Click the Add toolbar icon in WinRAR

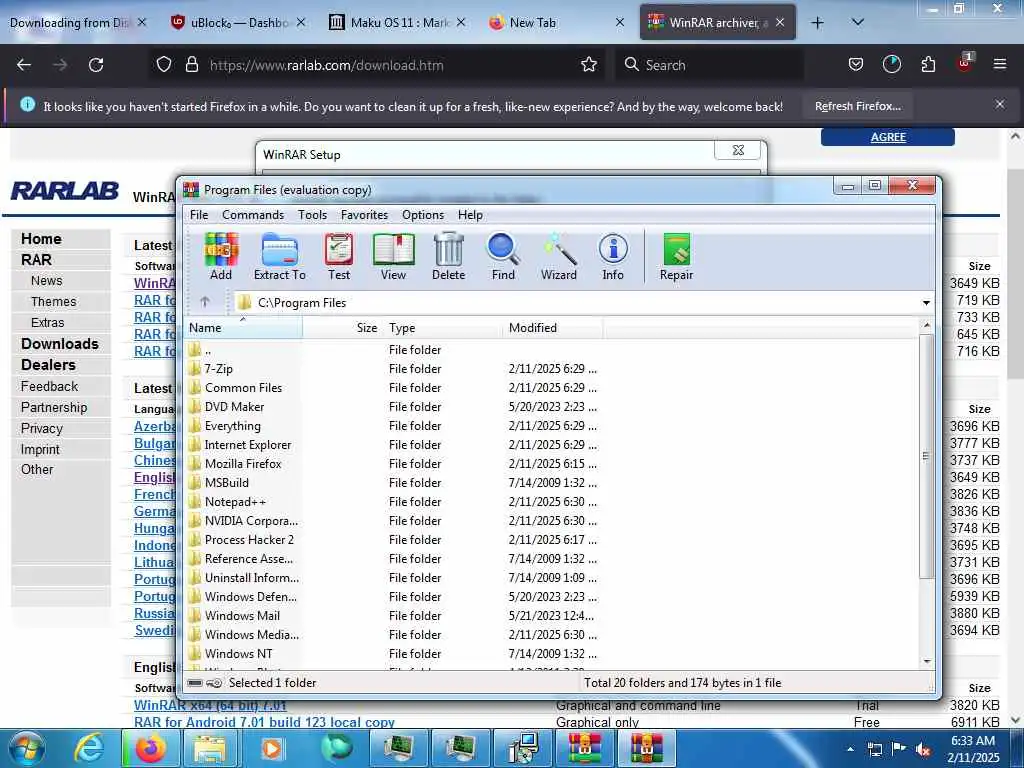(221, 257)
